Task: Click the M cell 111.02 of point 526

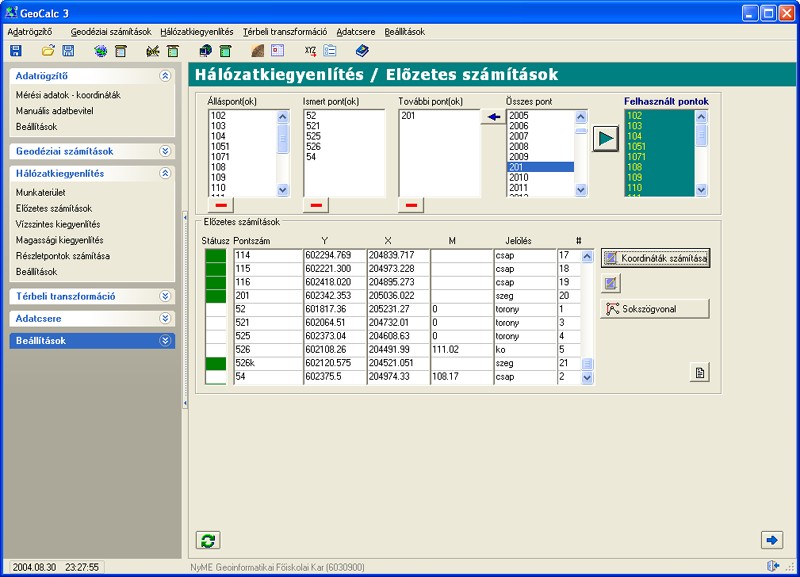Action: click(461, 349)
